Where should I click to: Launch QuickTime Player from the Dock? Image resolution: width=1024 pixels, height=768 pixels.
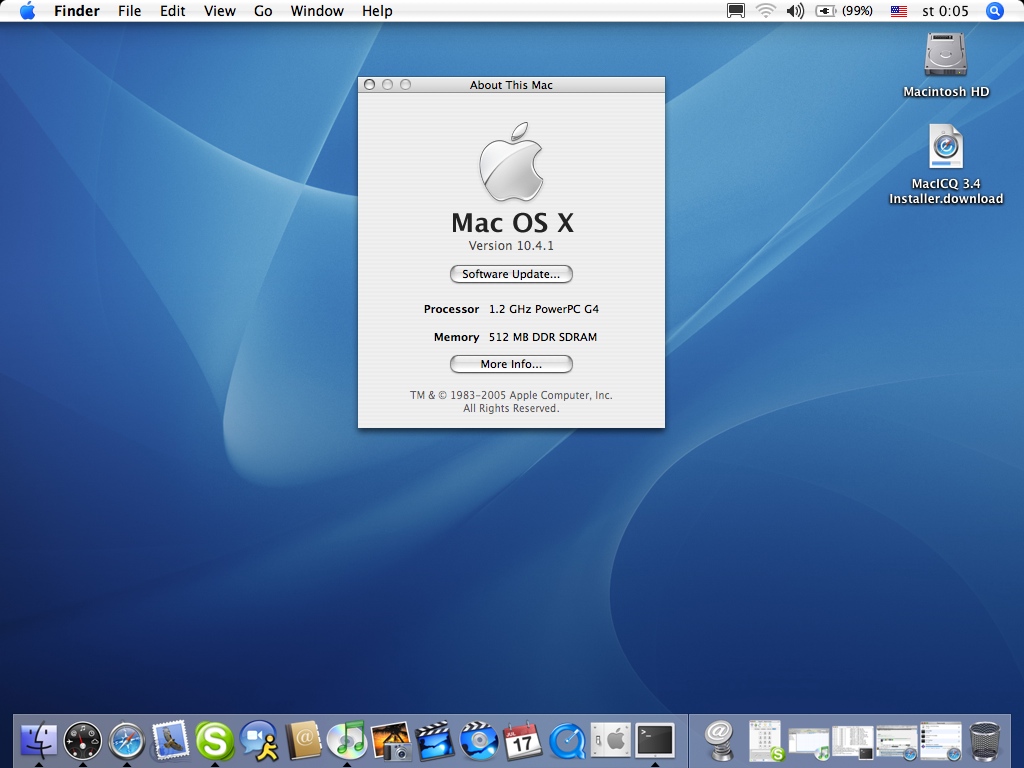(x=566, y=741)
